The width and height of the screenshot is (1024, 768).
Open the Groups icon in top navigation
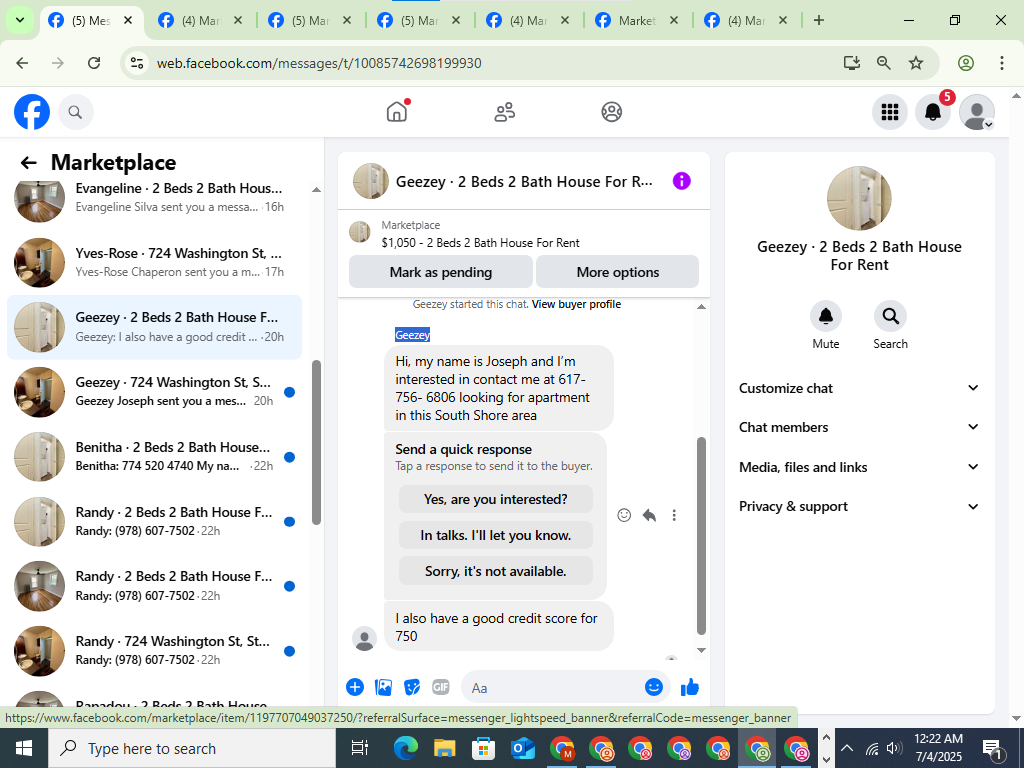pos(612,112)
